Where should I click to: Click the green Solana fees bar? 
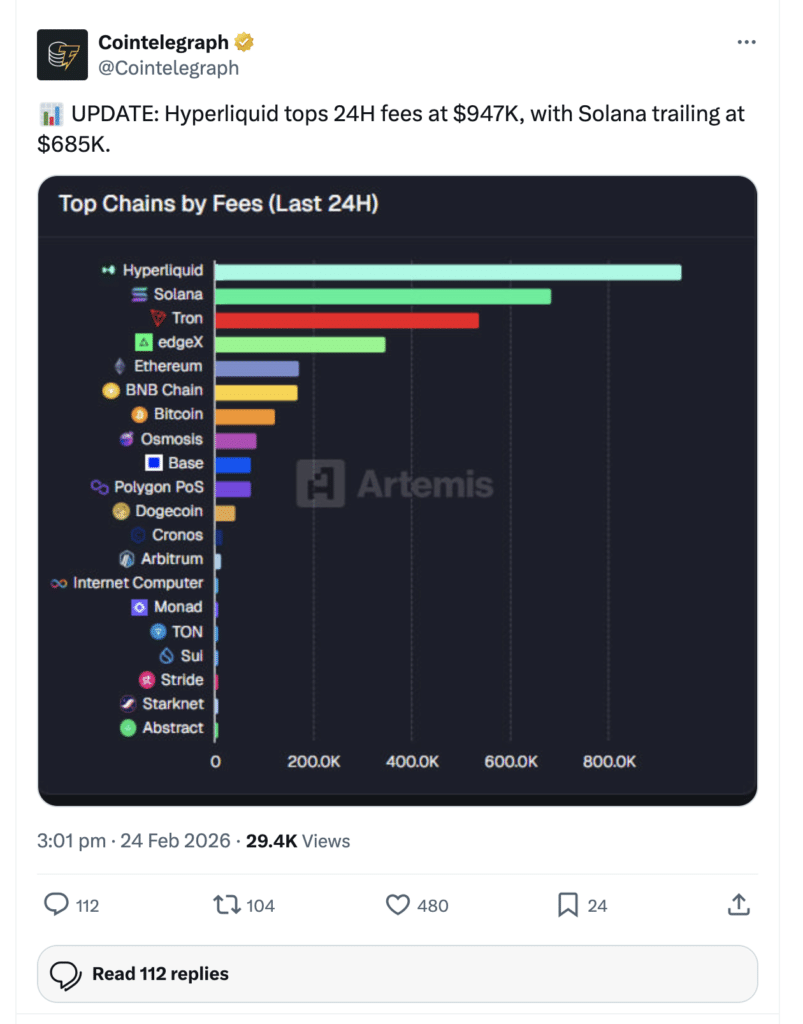point(383,295)
